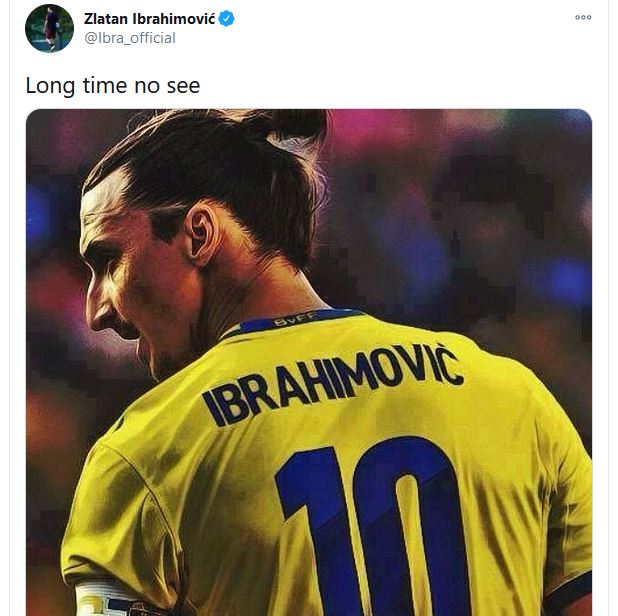
Task: Click the Zlatan Ibrahimović display name
Action: point(150,19)
